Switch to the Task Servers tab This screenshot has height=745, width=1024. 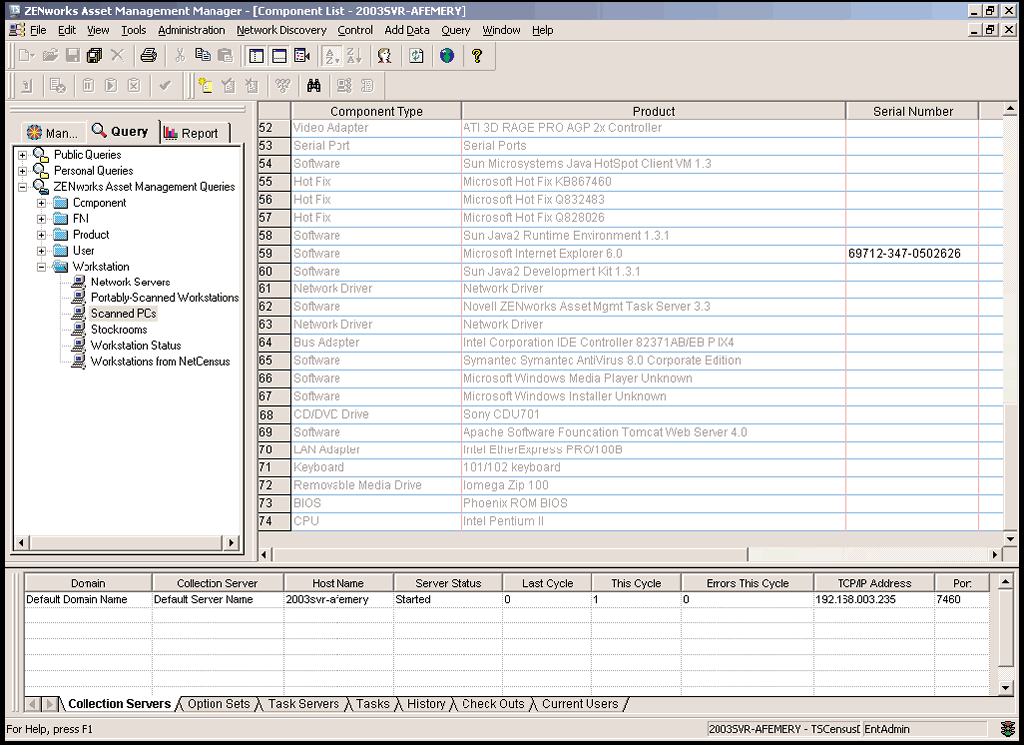pyautogui.click(x=304, y=704)
